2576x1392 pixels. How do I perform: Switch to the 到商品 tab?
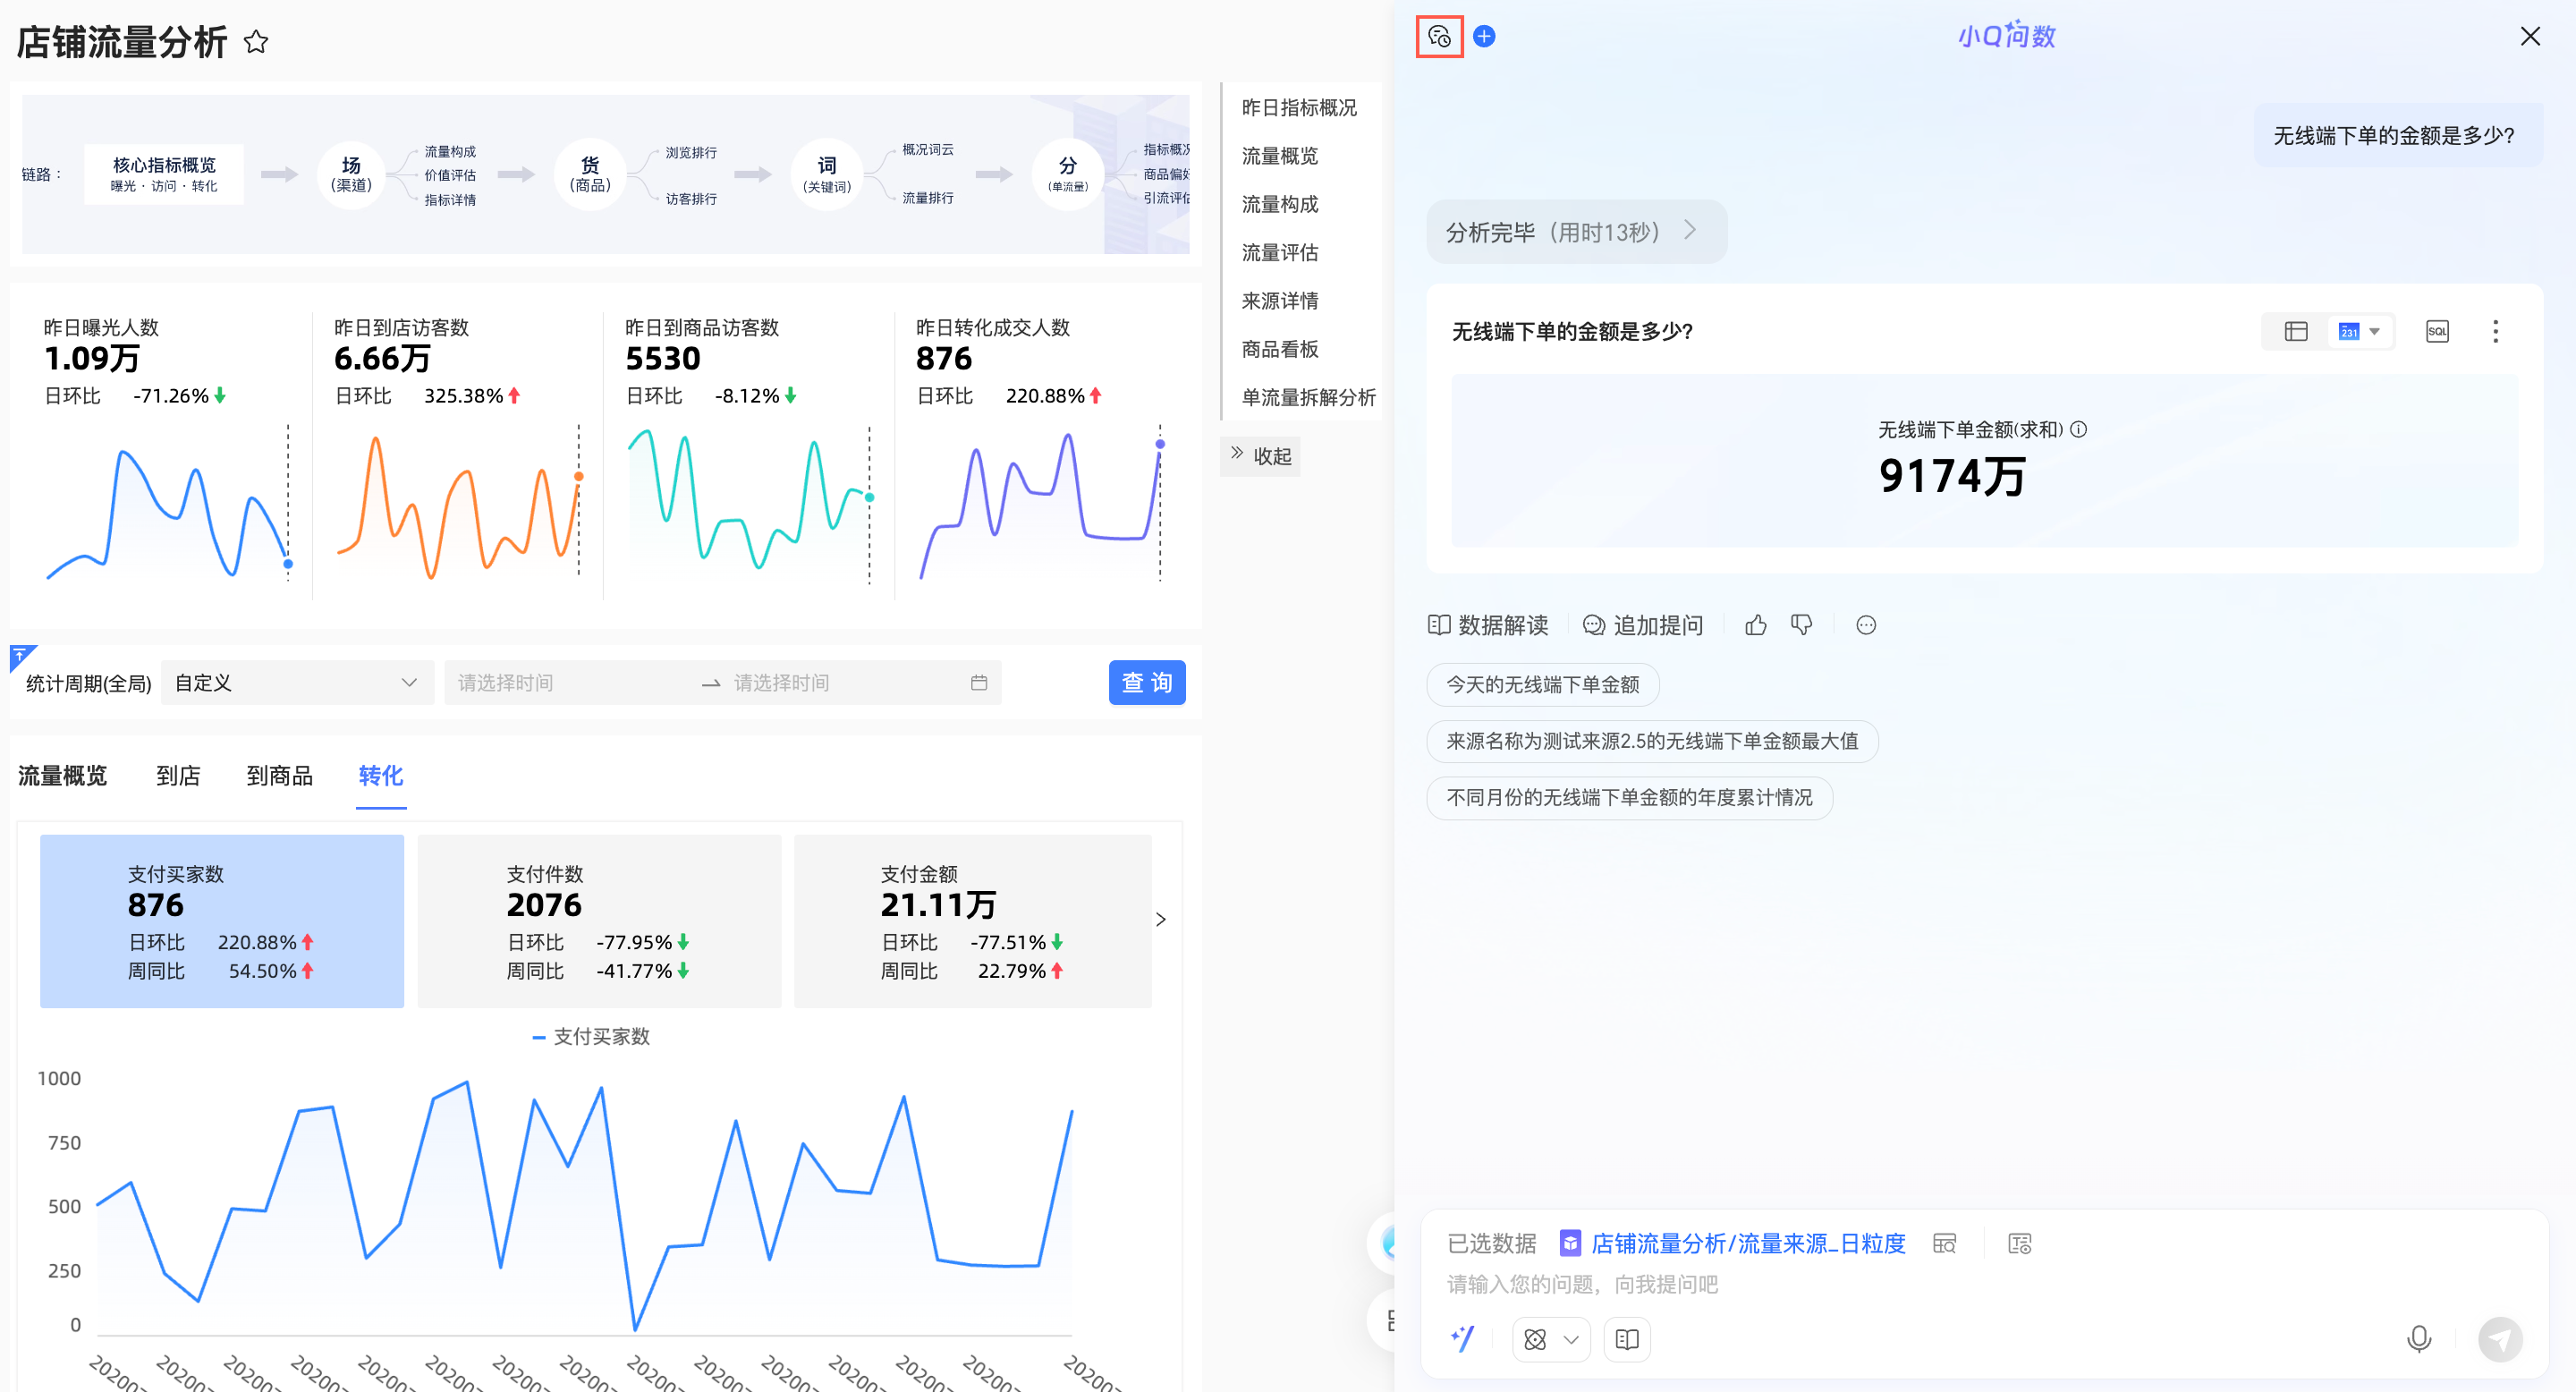tap(279, 775)
